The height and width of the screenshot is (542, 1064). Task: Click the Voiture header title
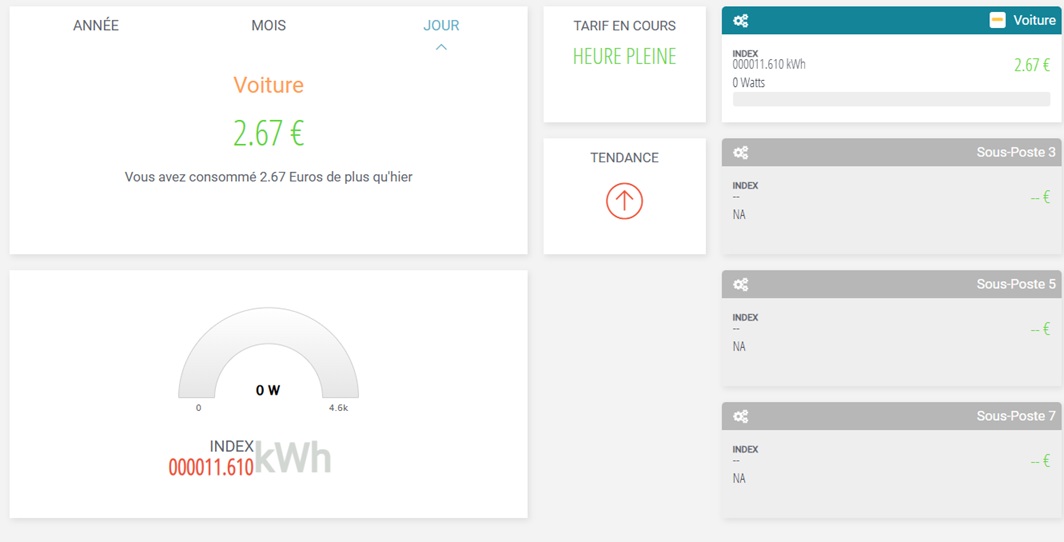[1034, 20]
